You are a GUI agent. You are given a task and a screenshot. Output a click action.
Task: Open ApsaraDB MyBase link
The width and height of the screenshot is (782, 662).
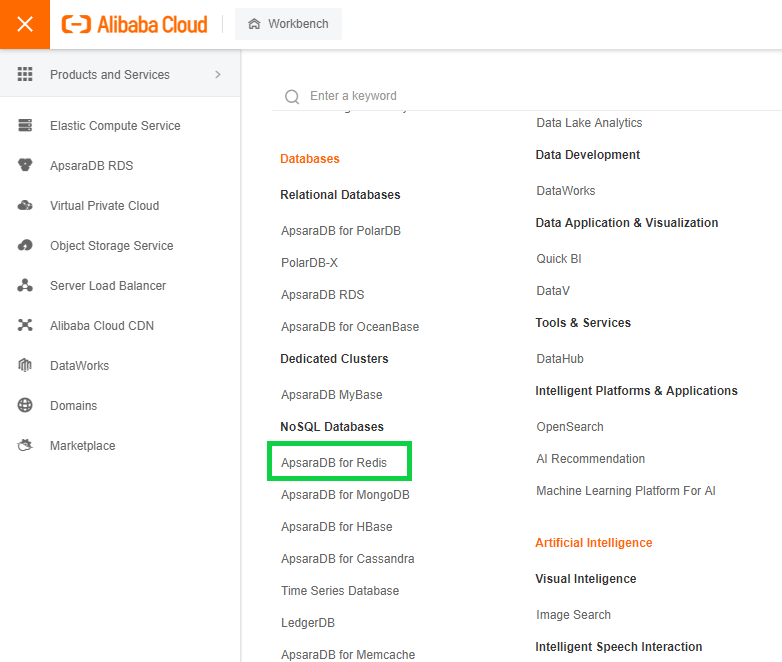coord(332,395)
